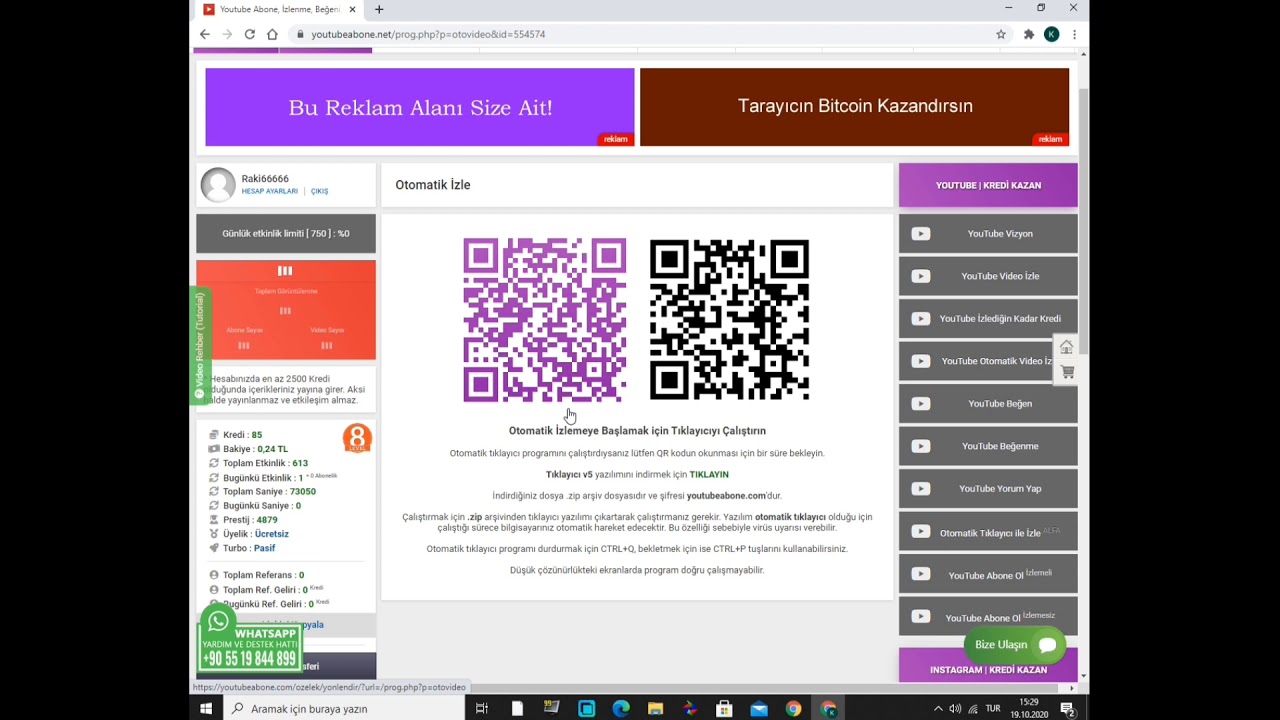Screen dimensions: 1280x720
Task: Open a new browser tab
Action: 379,9
